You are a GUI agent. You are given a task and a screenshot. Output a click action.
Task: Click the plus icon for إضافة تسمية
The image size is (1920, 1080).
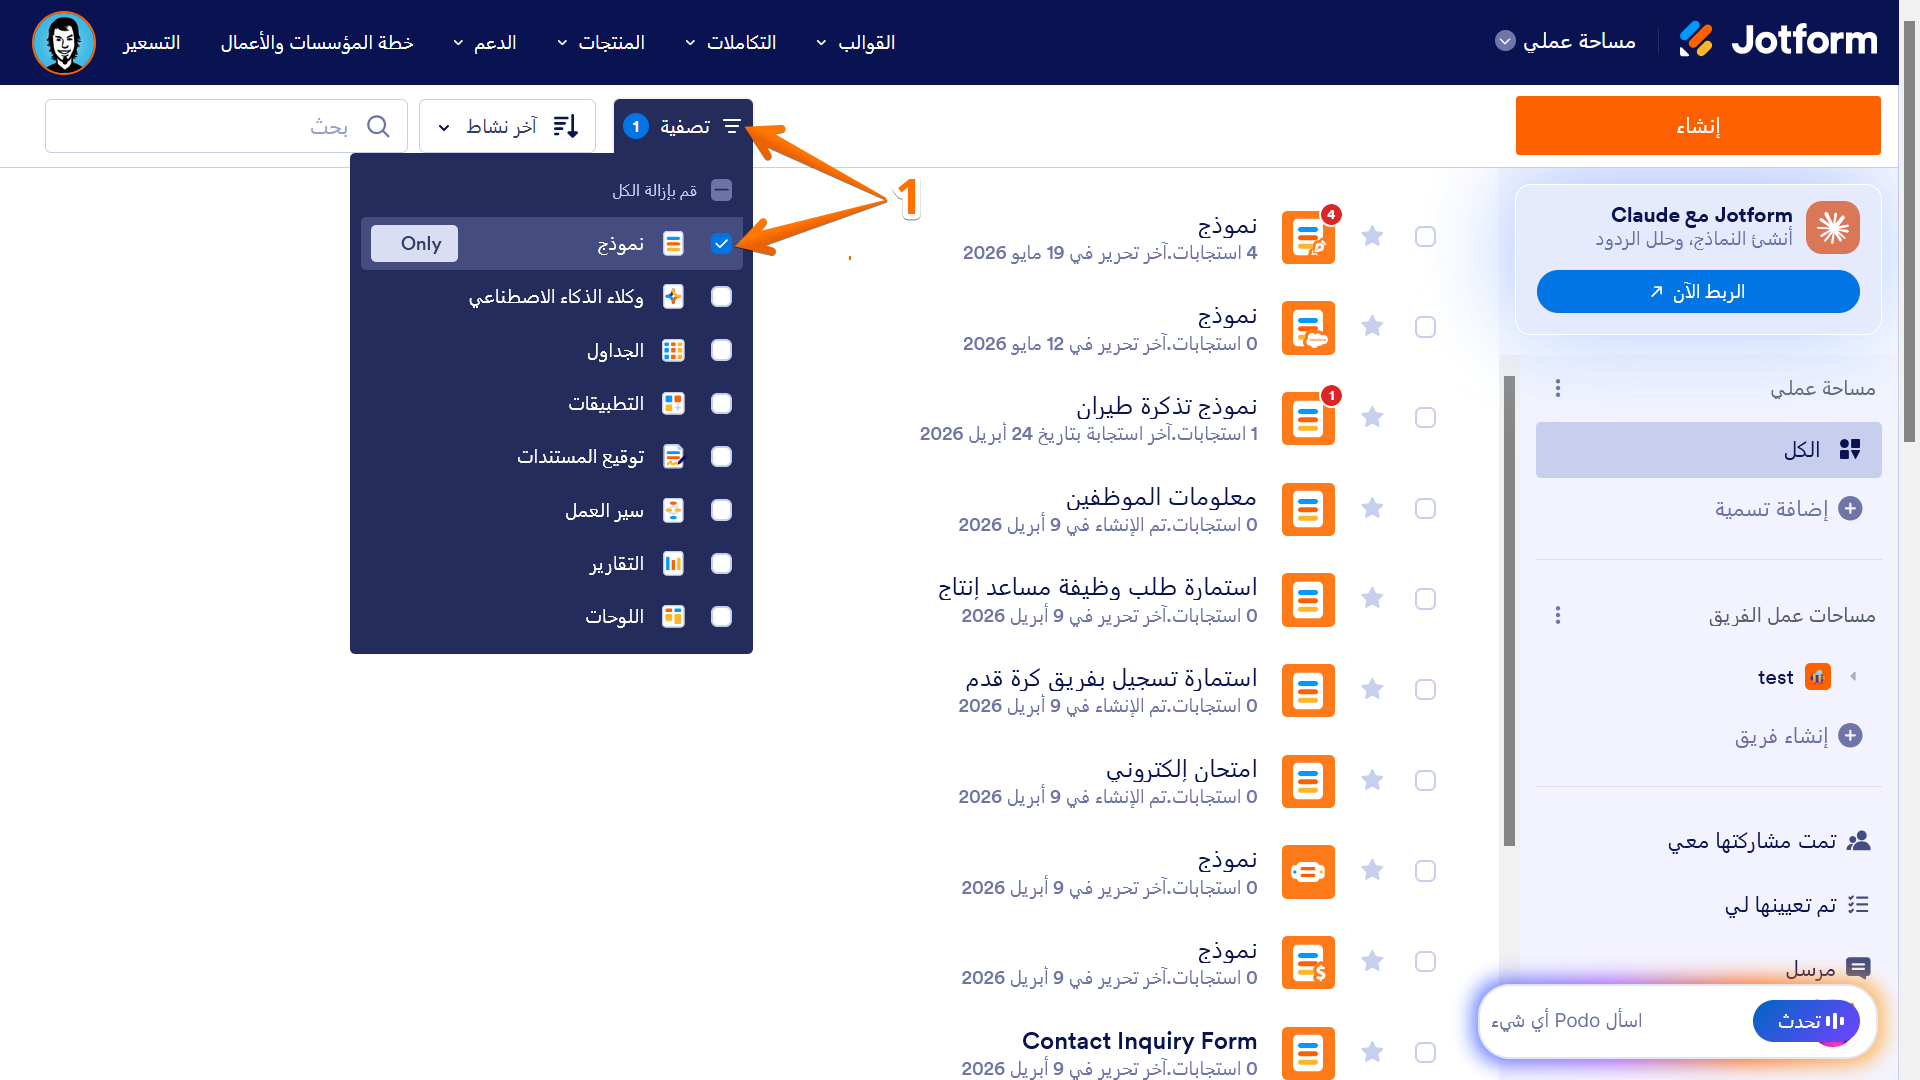coord(1850,509)
